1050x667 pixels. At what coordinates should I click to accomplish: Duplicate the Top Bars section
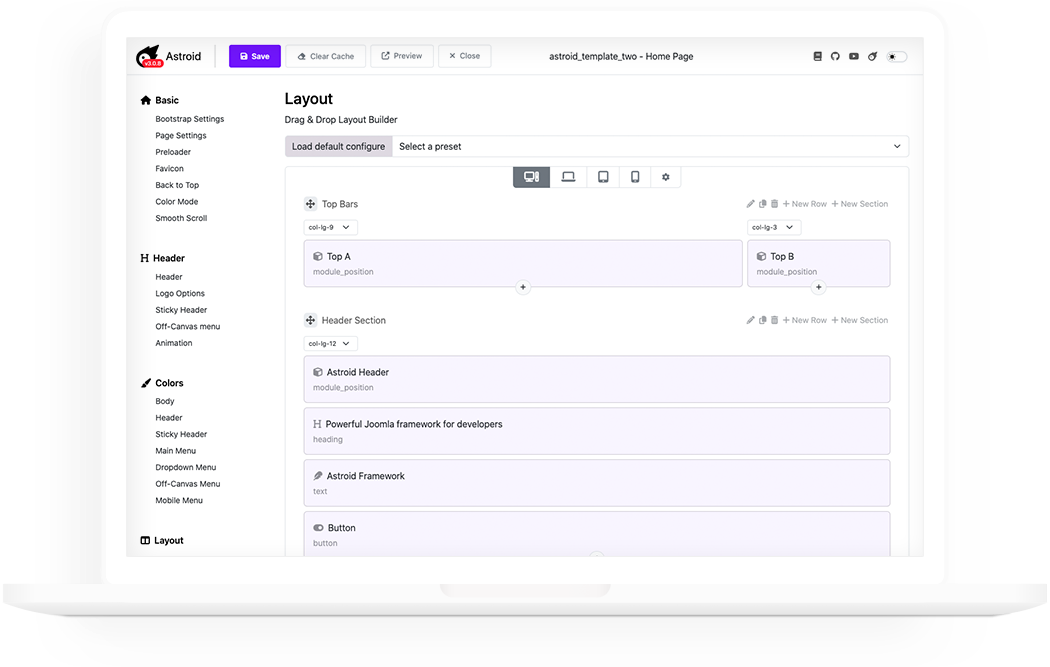pyautogui.click(x=762, y=204)
